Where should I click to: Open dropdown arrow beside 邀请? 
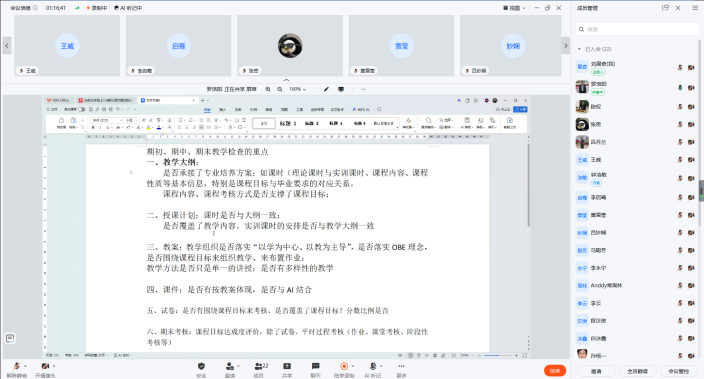[238, 366]
